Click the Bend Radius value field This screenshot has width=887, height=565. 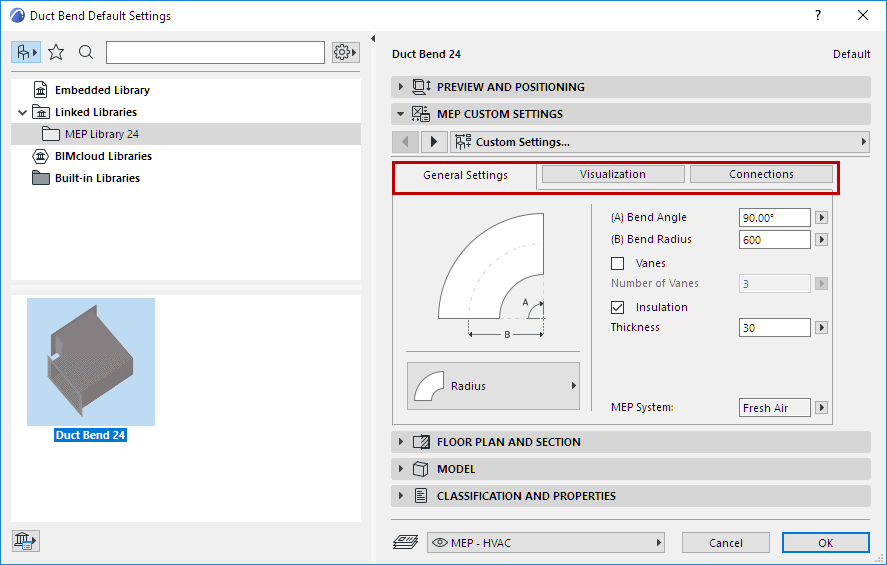tap(774, 240)
